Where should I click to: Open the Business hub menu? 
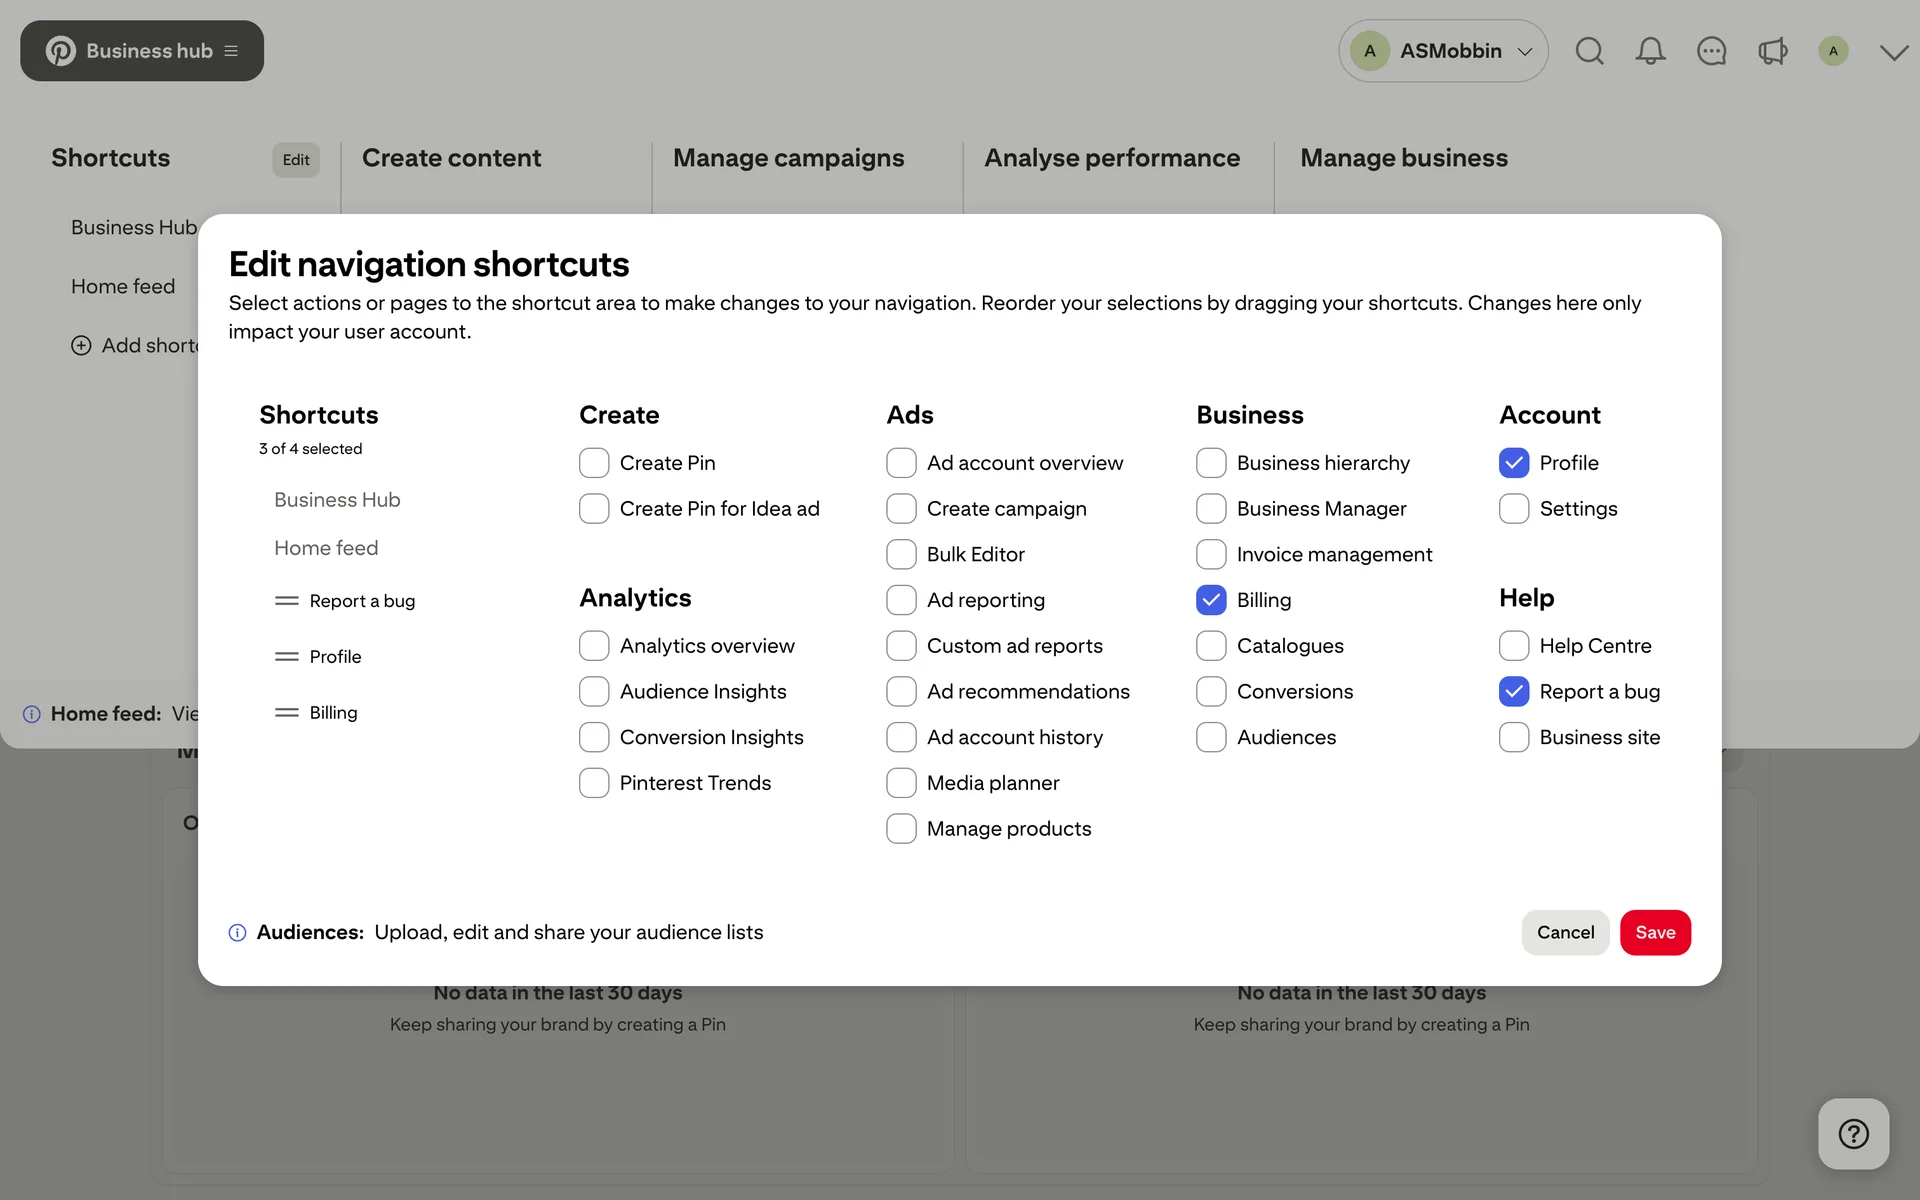click(142, 51)
